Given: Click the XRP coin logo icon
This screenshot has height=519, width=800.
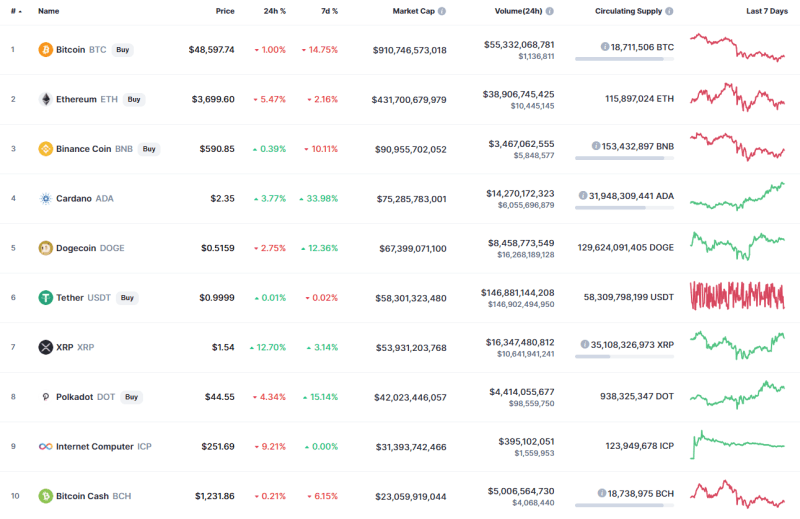Looking at the screenshot, I should coord(45,347).
